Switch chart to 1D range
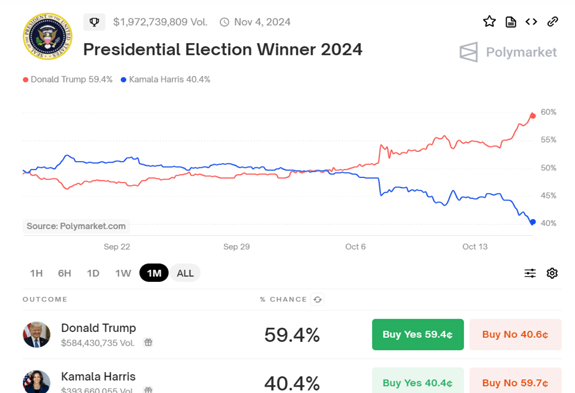575x393 pixels. (x=93, y=273)
